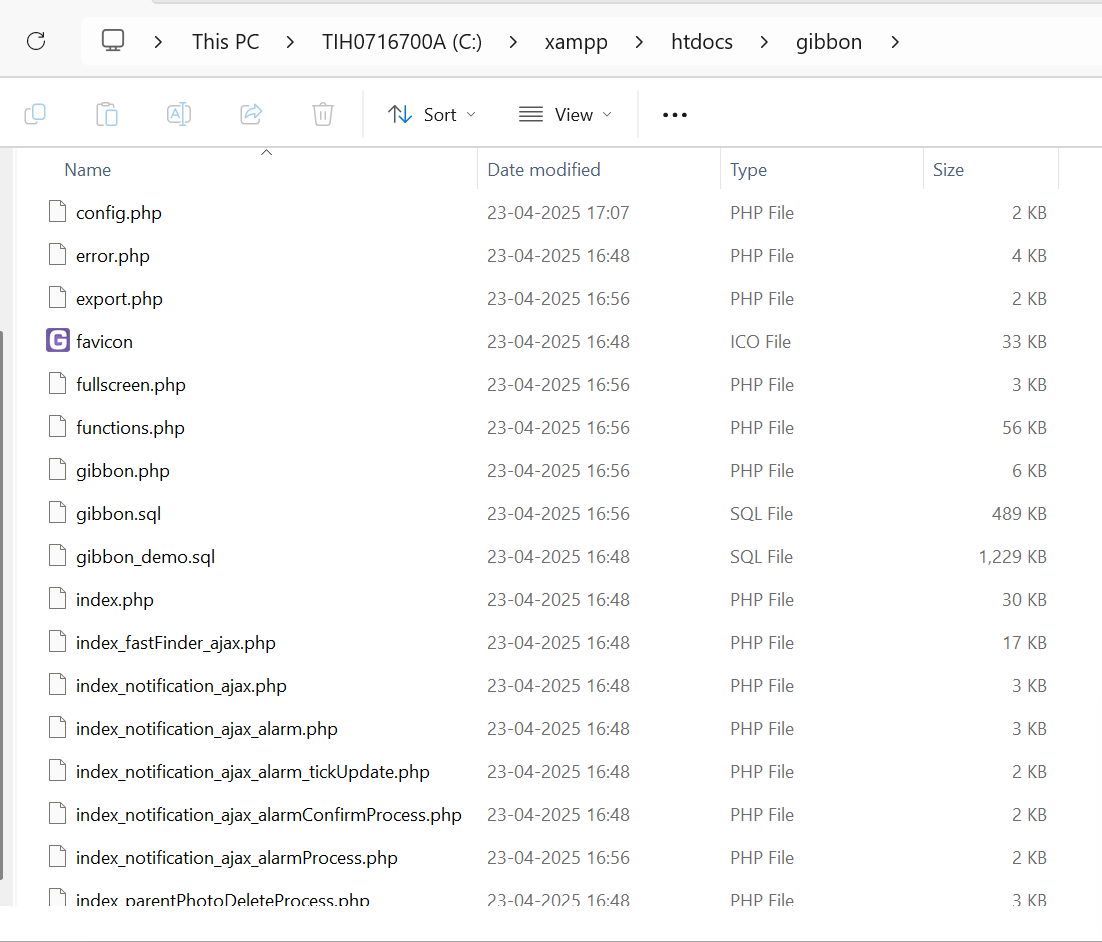Select the index_fastFinder_ajax.php file name
The height and width of the screenshot is (942, 1102).
(176, 643)
